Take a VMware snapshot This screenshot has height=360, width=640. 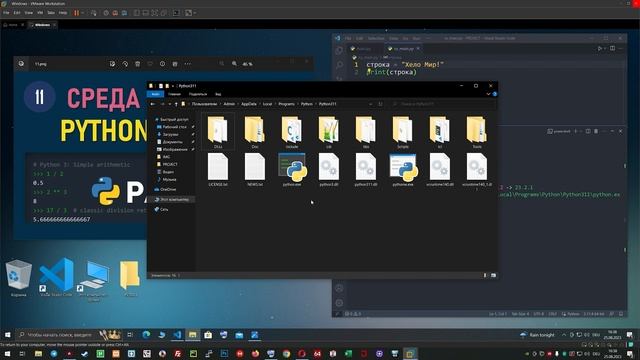[x=106, y=13]
